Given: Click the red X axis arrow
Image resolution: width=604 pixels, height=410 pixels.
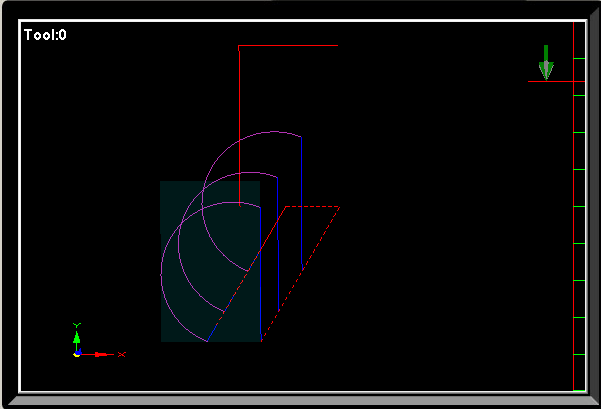Looking at the screenshot, I should coord(97,354).
